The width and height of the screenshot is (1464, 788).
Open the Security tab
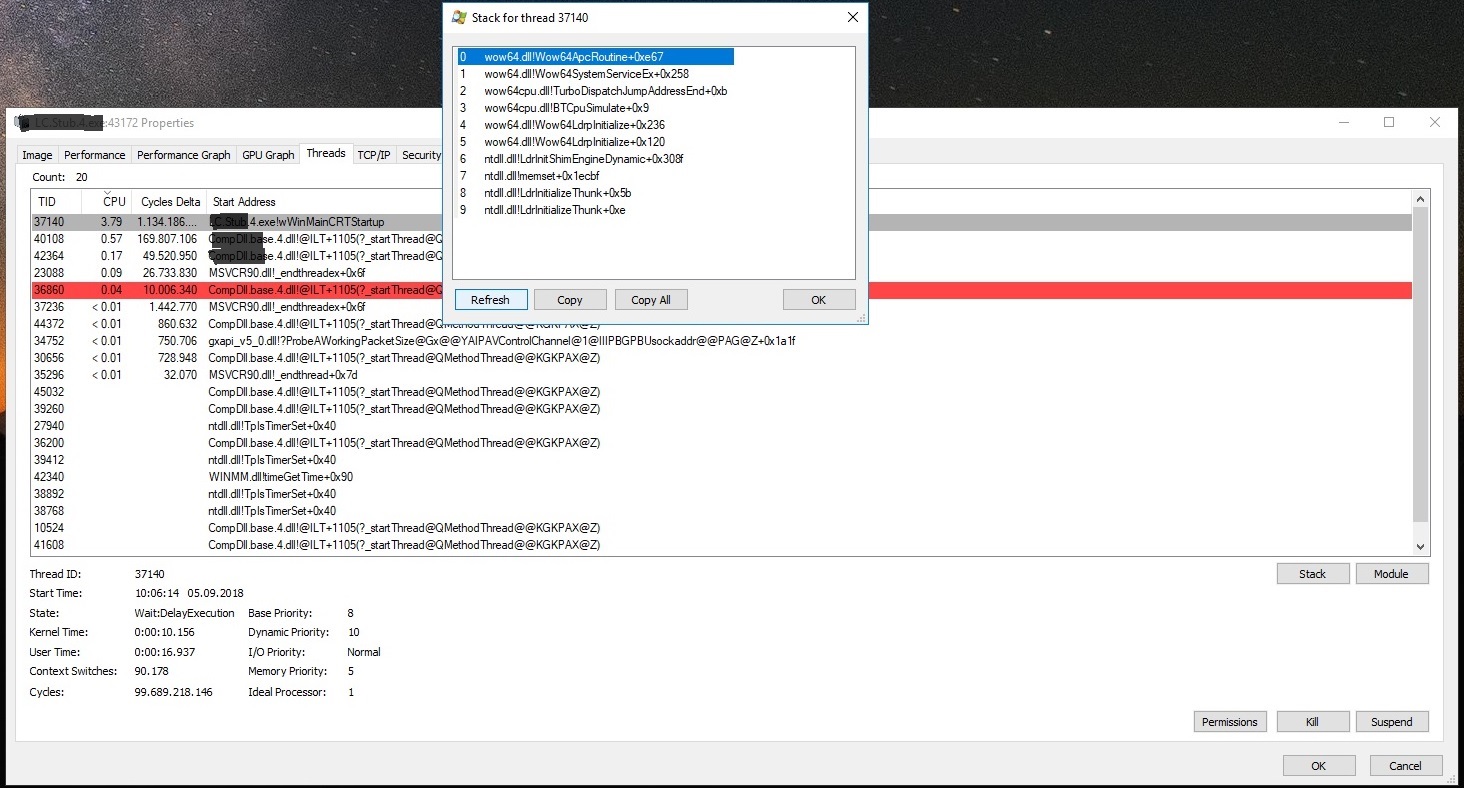click(421, 155)
